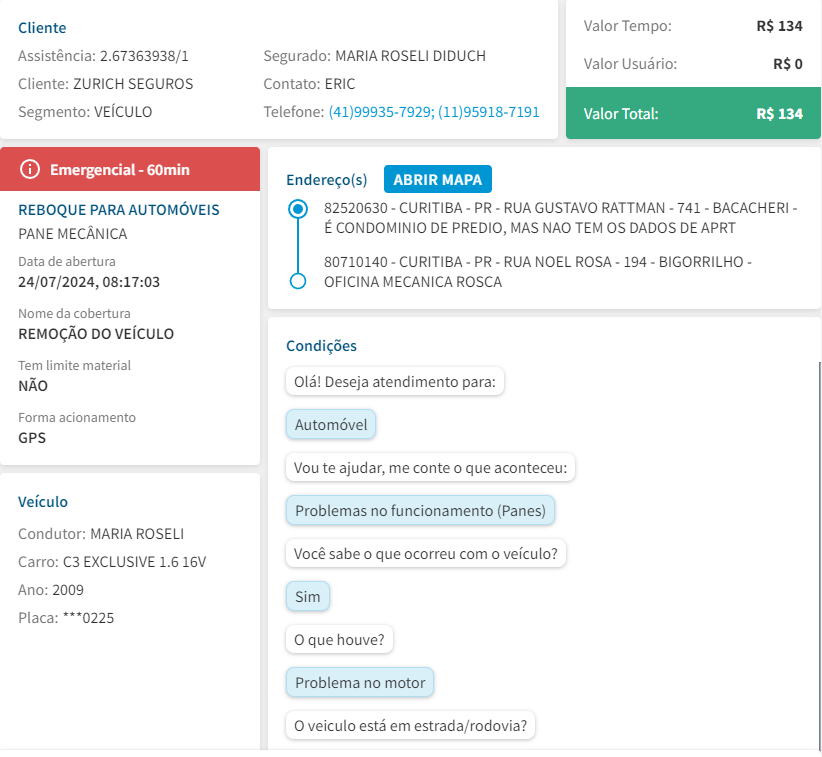
Task: Click the Condições section heading
Action: click(321, 346)
